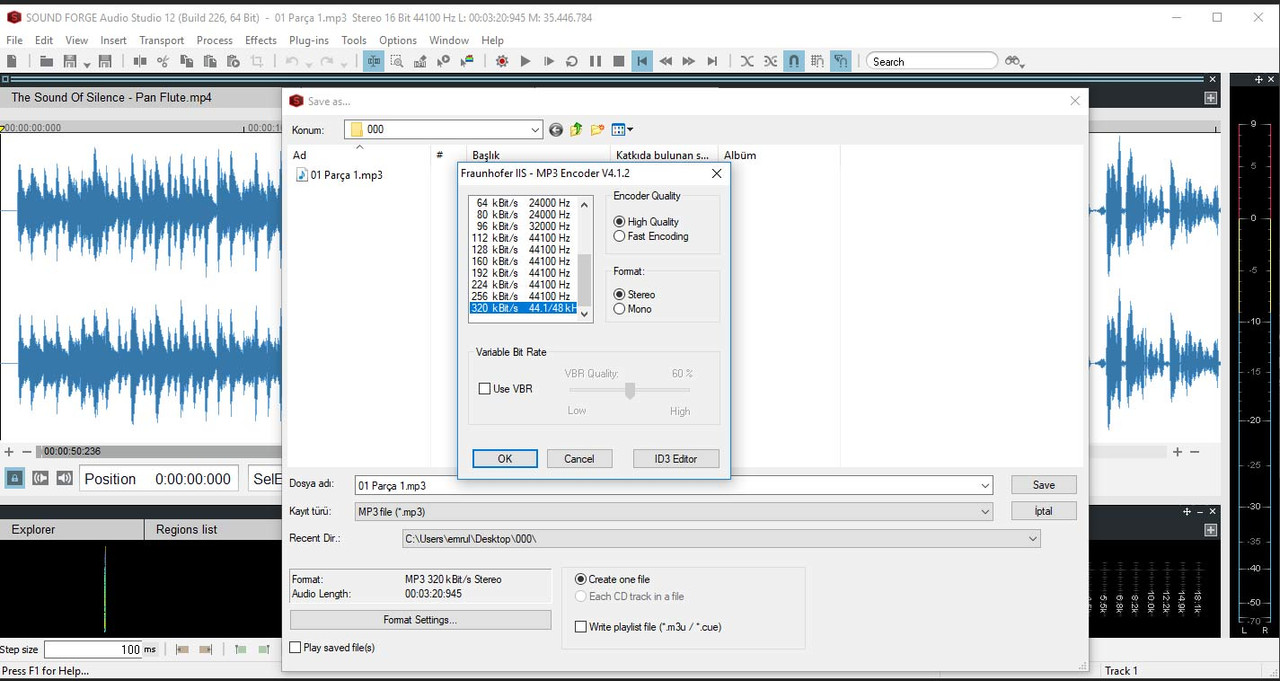This screenshot has width=1280, height=681.
Task: Toggle the lock icon beside Position display
Action: (15, 478)
